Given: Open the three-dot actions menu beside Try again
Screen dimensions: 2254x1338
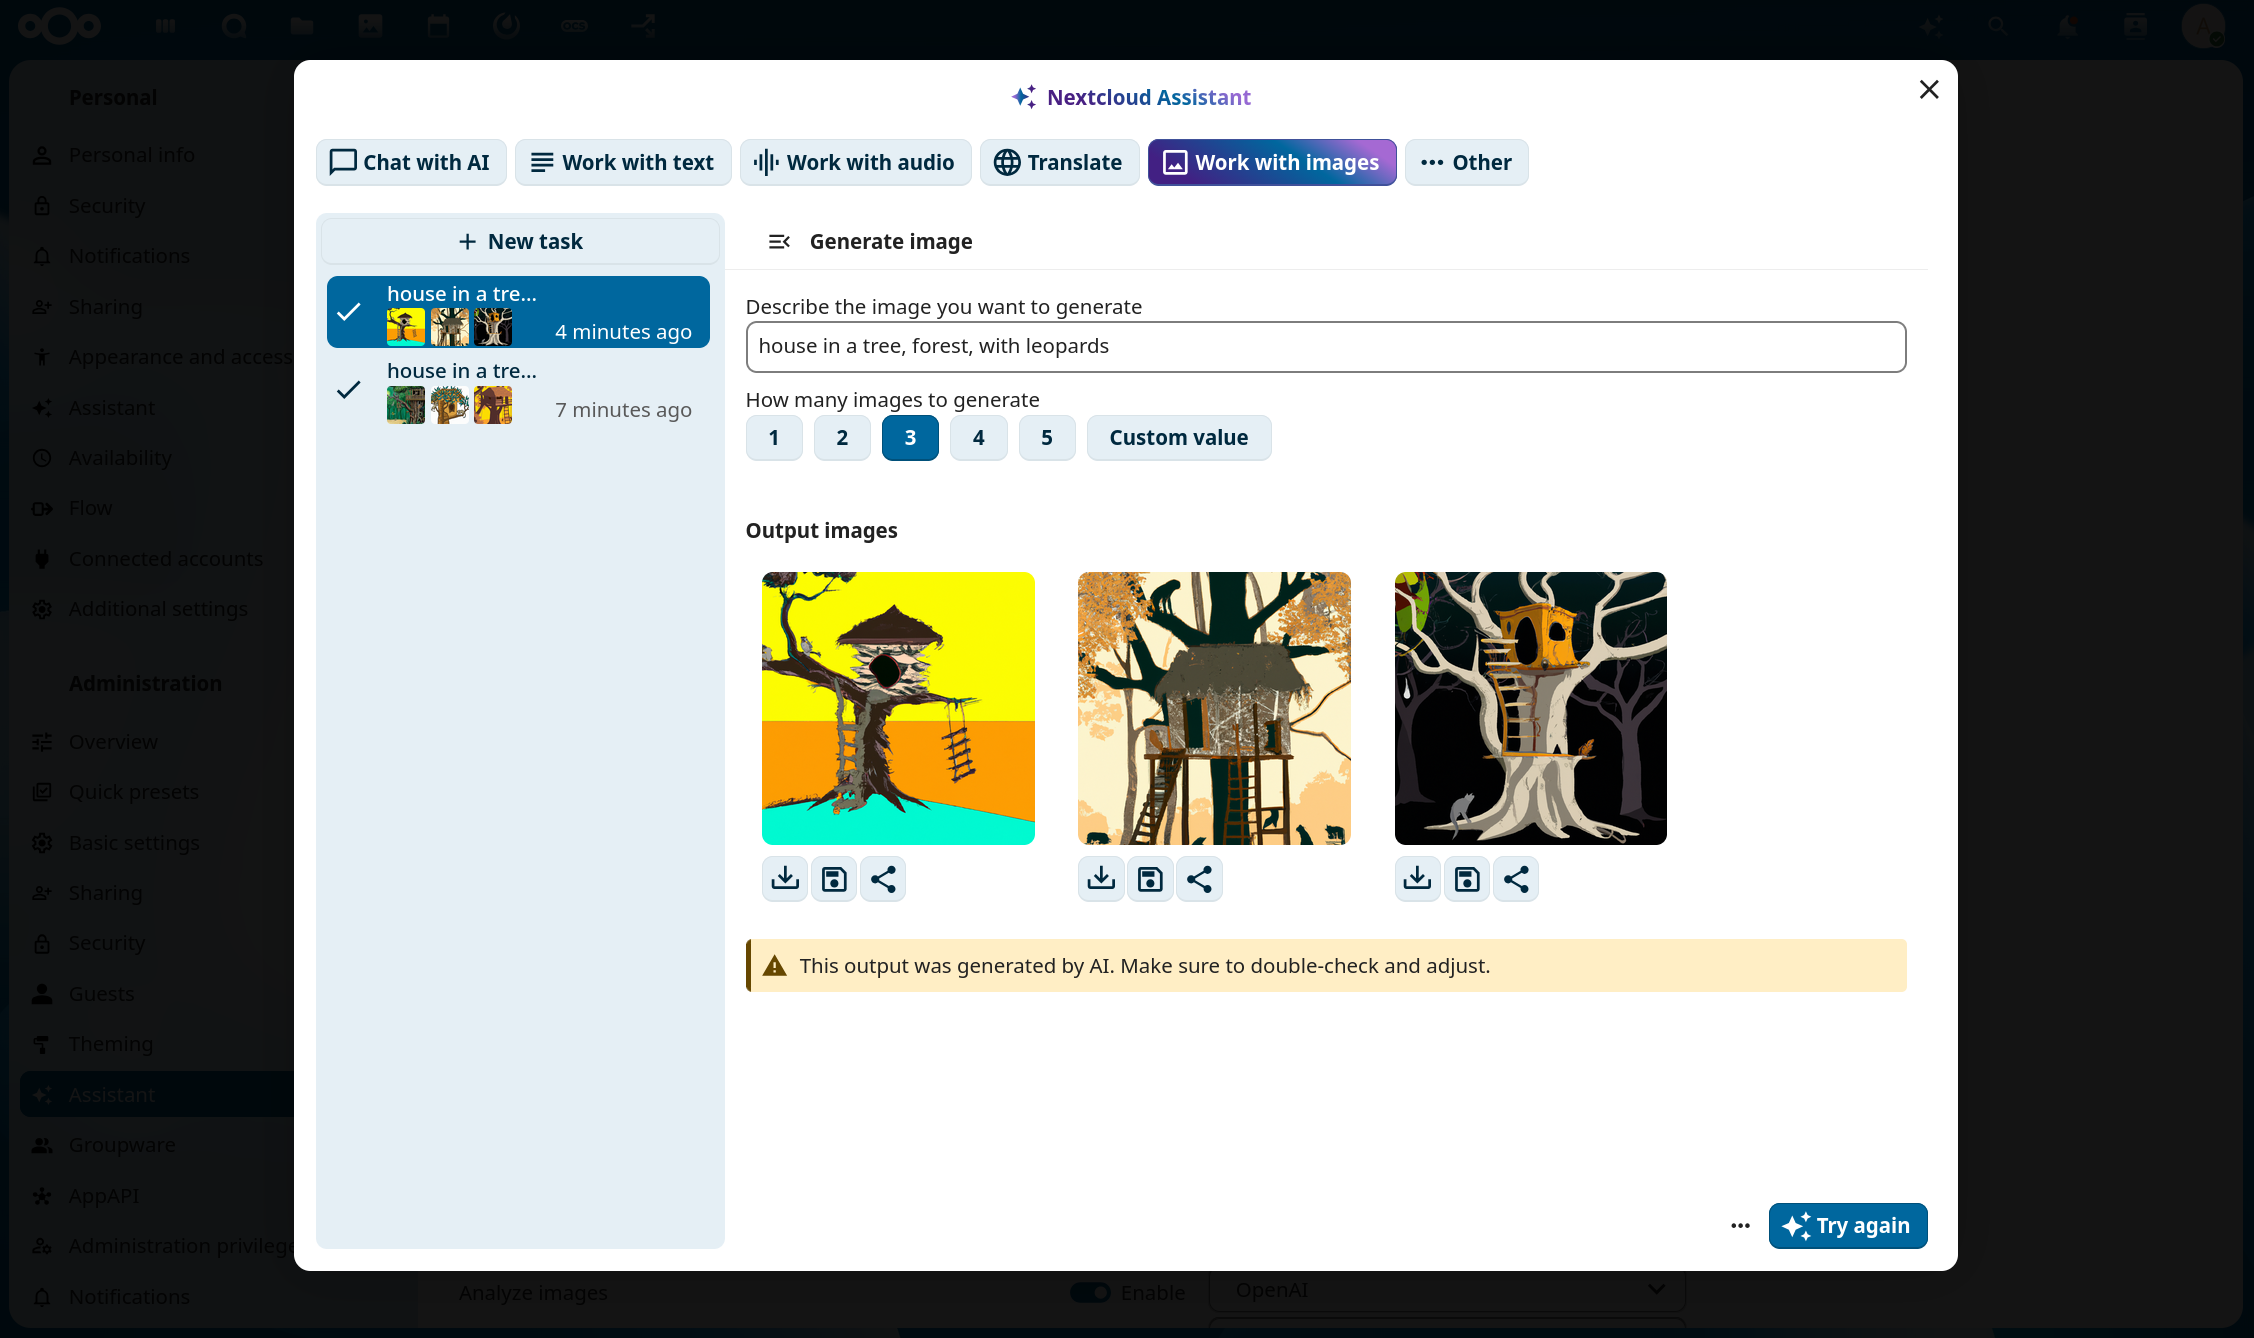Looking at the screenshot, I should pos(1740,1226).
